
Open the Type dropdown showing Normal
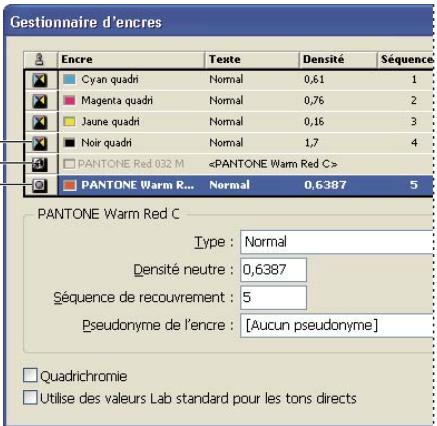[x=337, y=242]
